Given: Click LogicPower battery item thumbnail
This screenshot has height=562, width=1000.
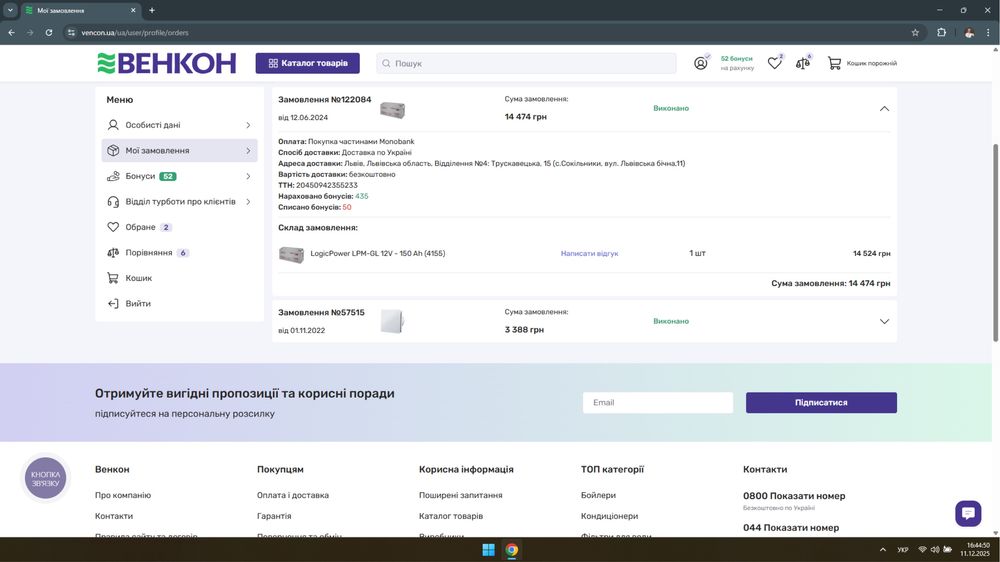Looking at the screenshot, I should [291, 254].
